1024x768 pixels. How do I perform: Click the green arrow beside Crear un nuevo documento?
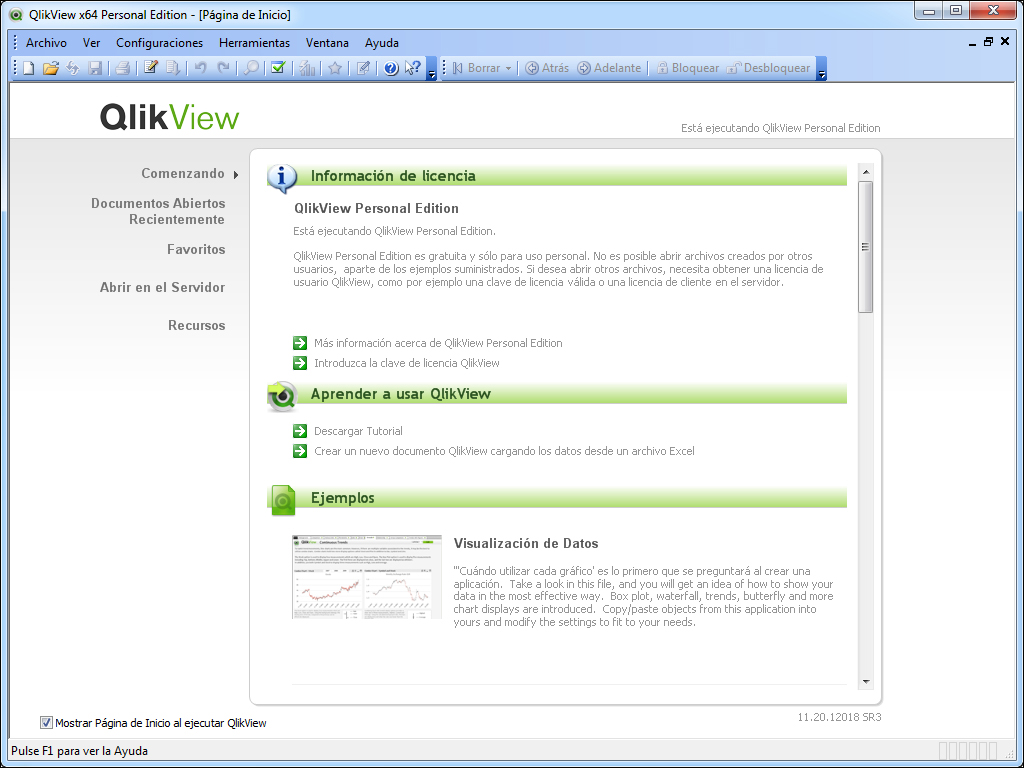point(300,451)
